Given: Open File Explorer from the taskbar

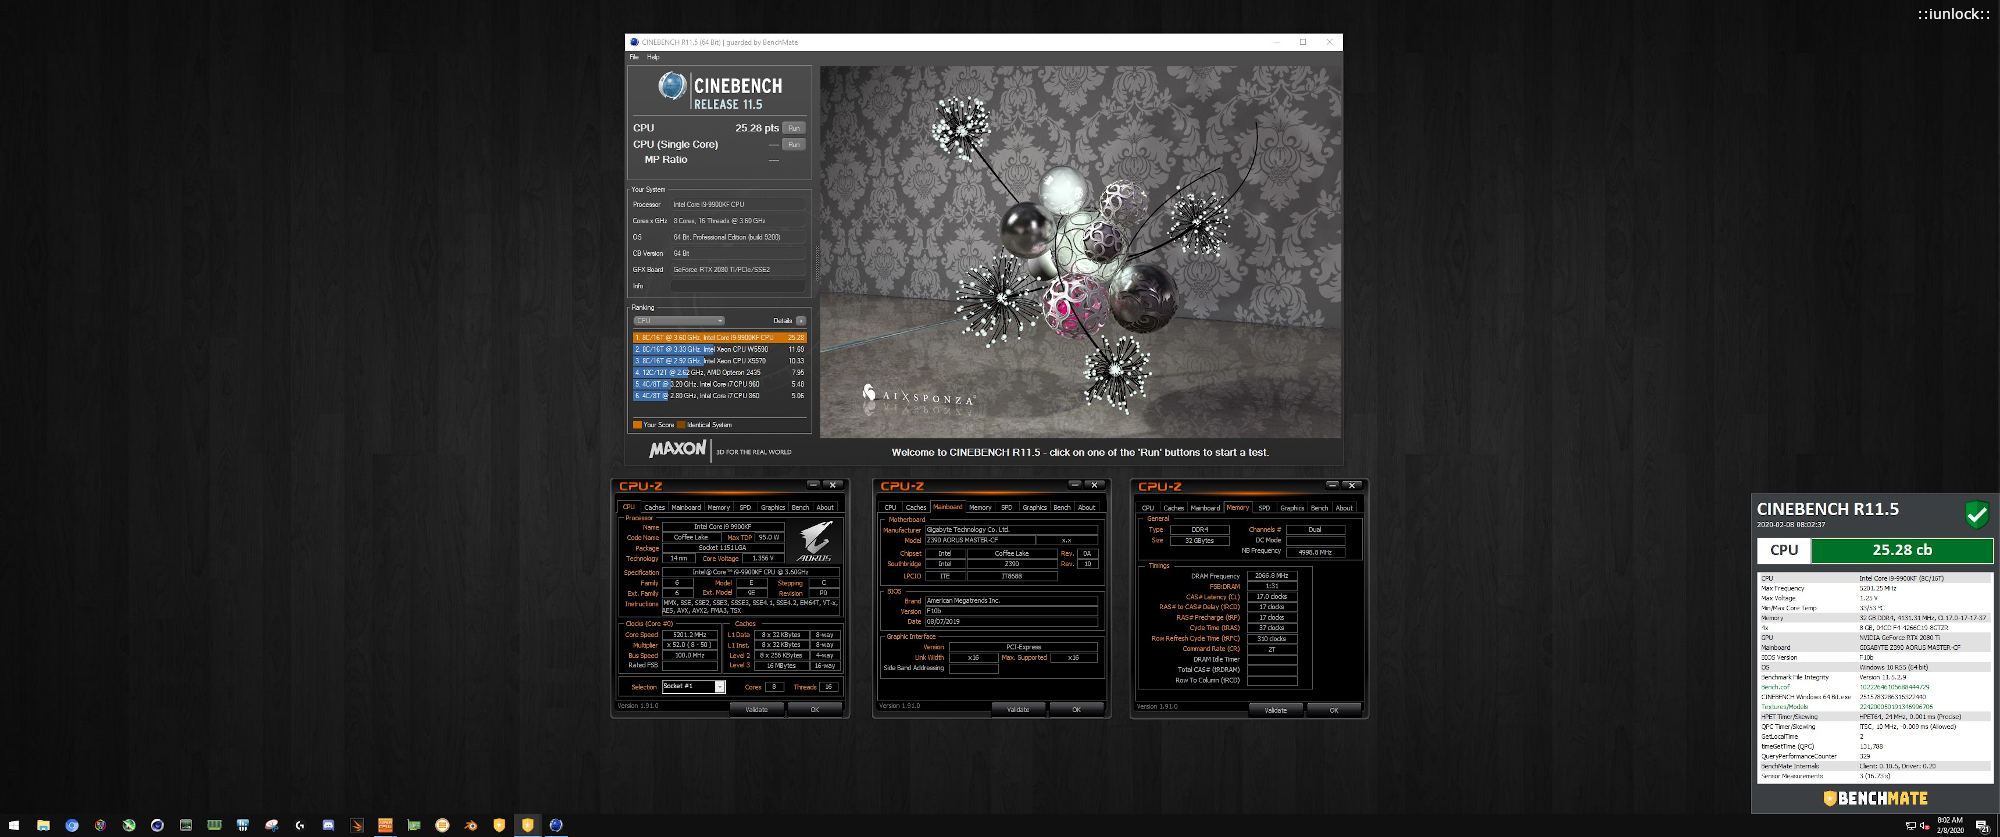Looking at the screenshot, I should pyautogui.click(x=43, y=825).
